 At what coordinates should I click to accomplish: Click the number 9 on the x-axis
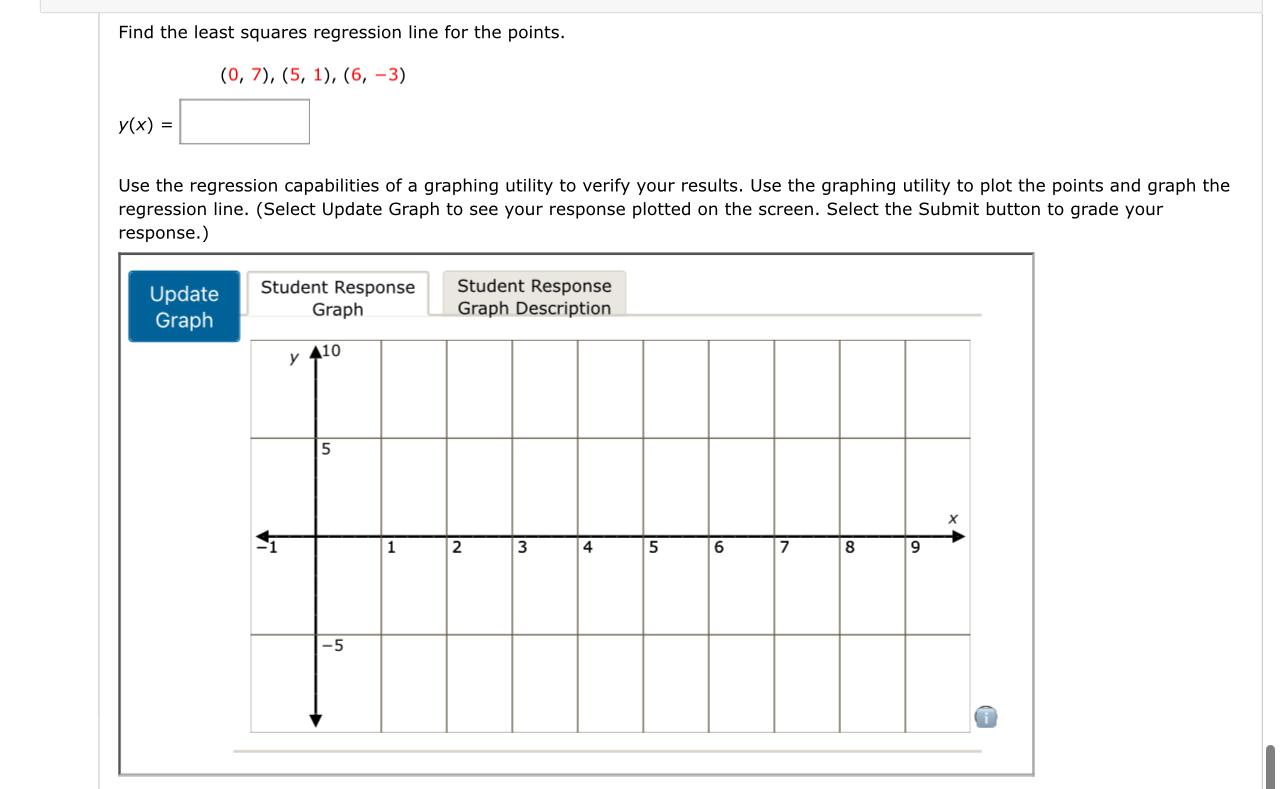pyautogui.click(x=916, y=548)
